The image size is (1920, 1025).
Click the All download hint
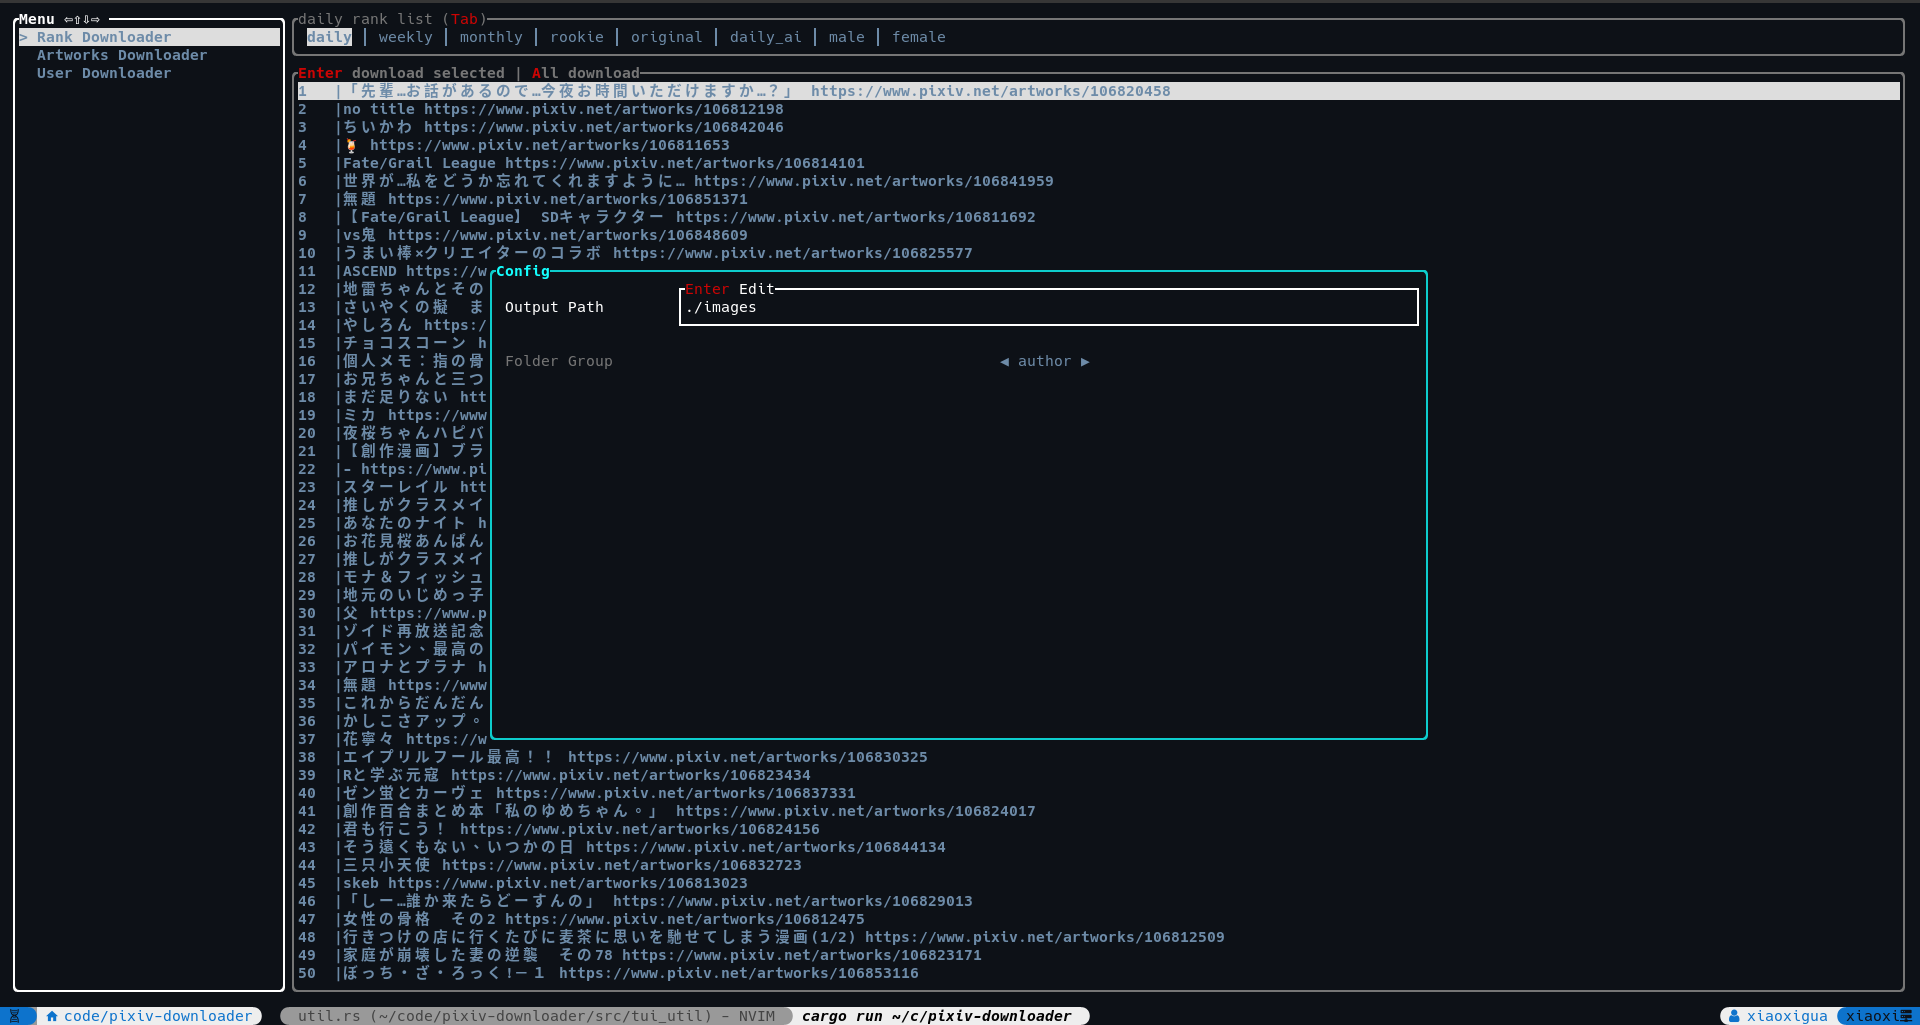[x=585, y=73]
